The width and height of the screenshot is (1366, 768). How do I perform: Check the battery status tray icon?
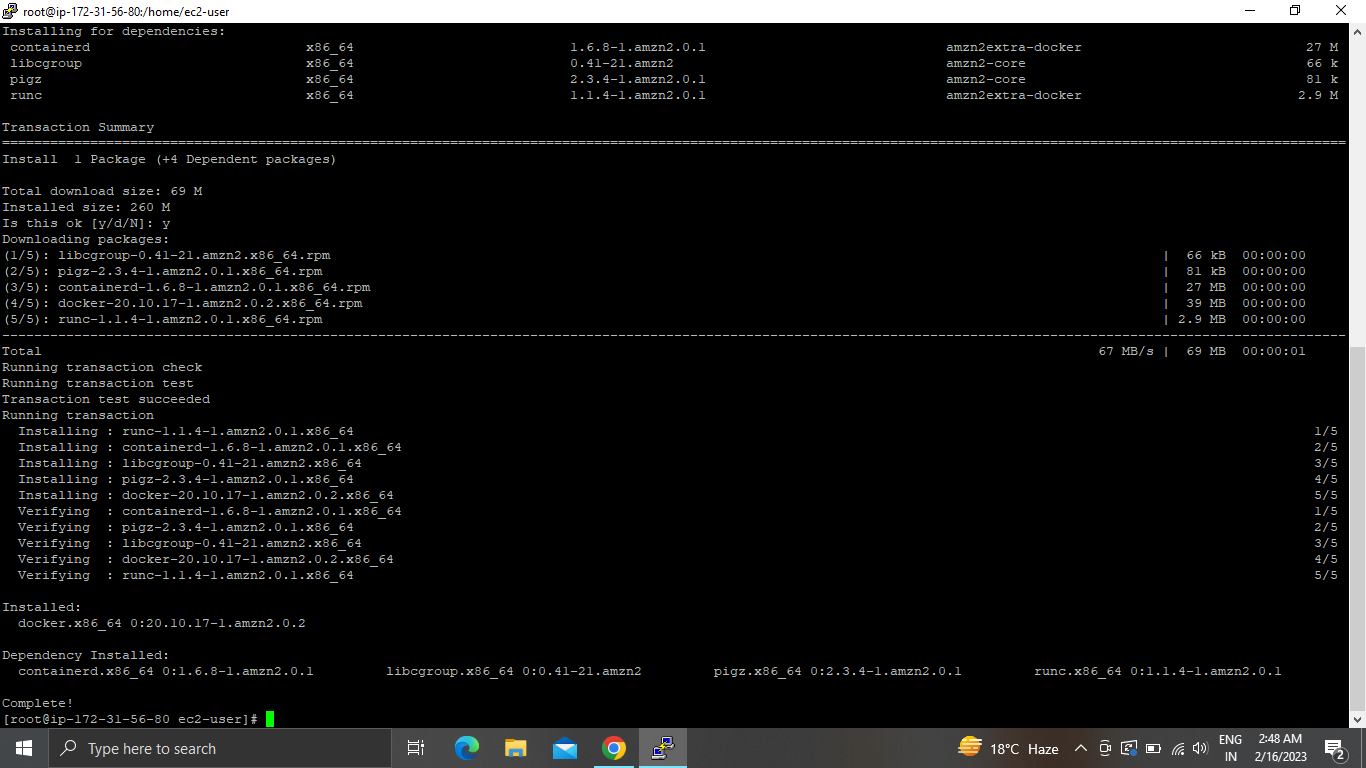1153,748
